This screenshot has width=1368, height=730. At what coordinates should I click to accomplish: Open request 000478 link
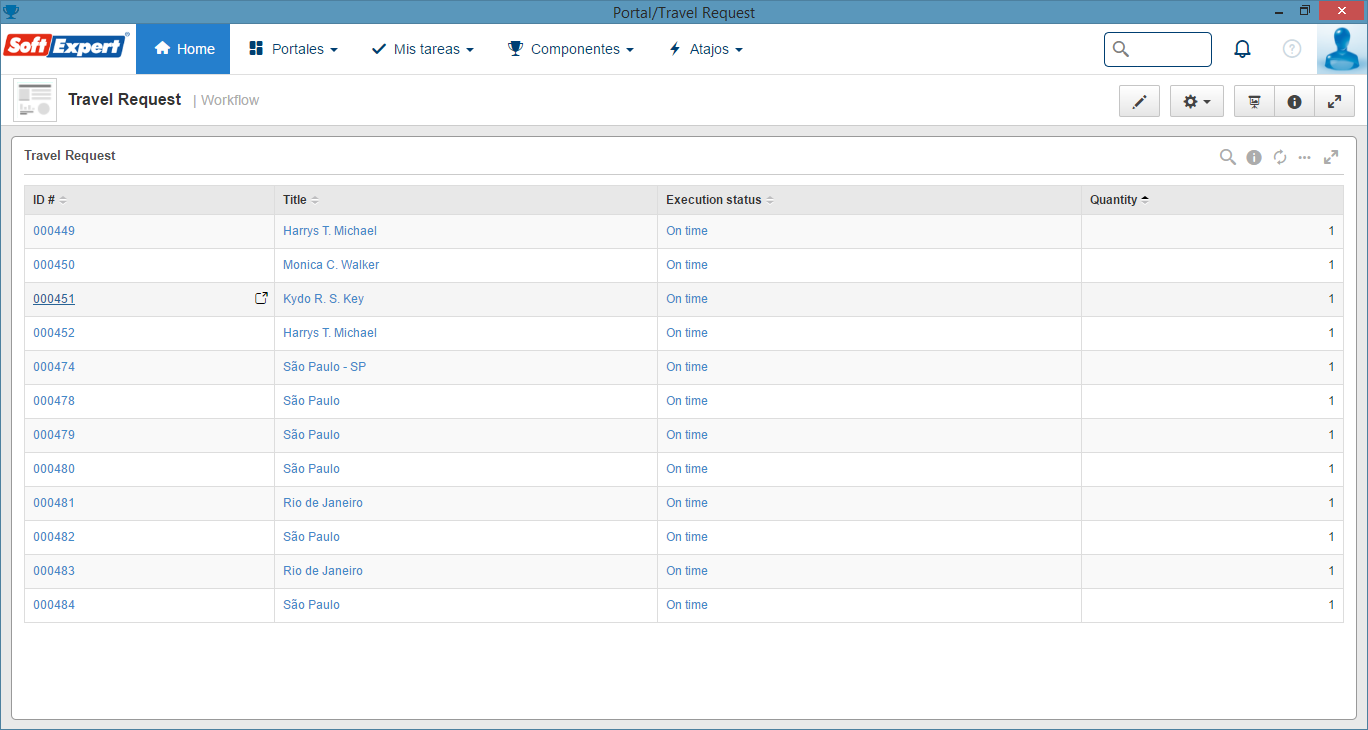tap(54, 401)
